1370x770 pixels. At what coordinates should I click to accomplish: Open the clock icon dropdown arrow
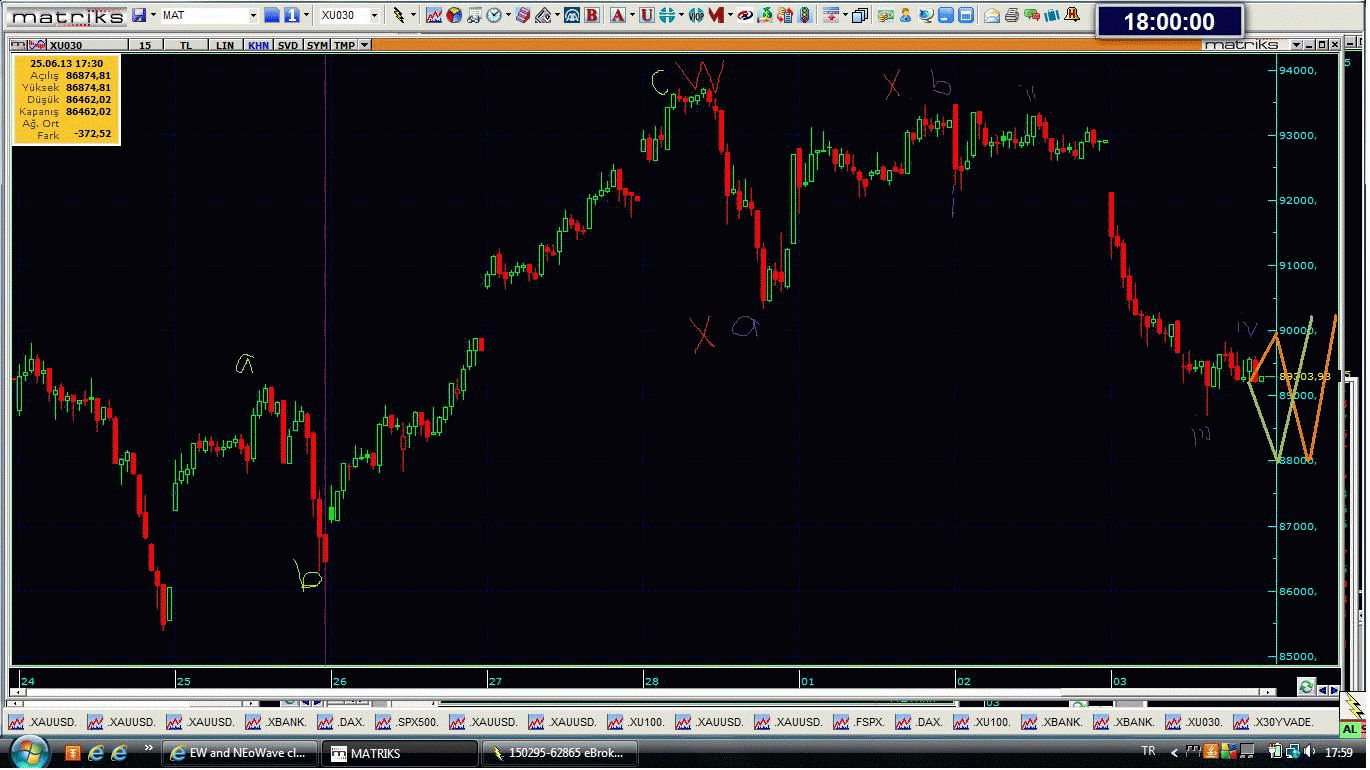pyautogui.click(x=508, y=15)
